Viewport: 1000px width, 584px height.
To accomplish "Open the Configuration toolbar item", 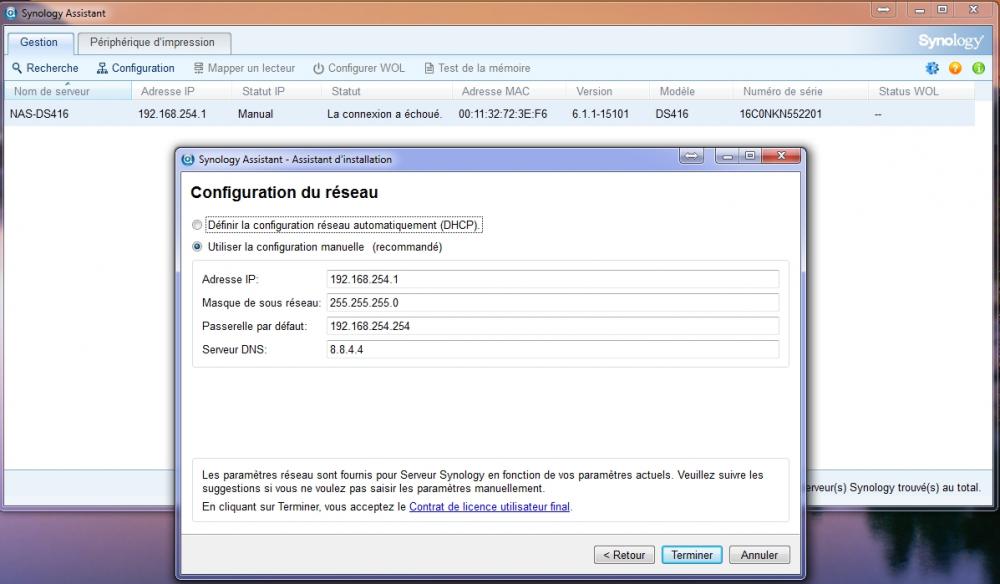I will (x=135, y=68).
